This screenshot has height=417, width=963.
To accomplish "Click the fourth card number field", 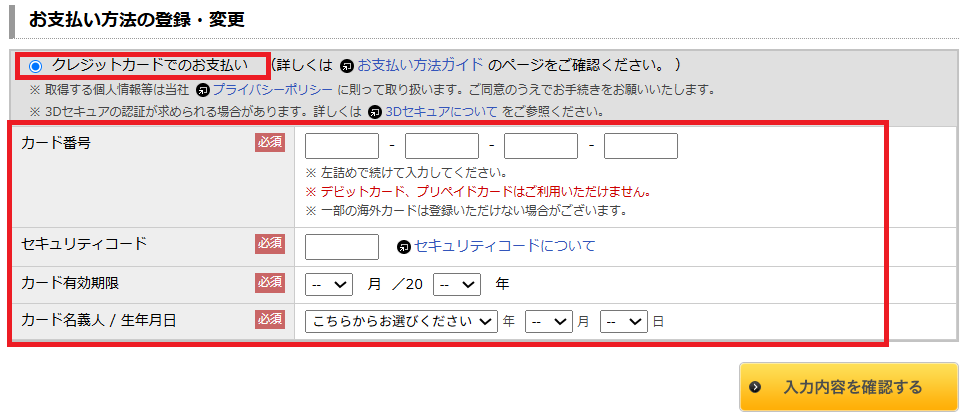I will 640,146.
